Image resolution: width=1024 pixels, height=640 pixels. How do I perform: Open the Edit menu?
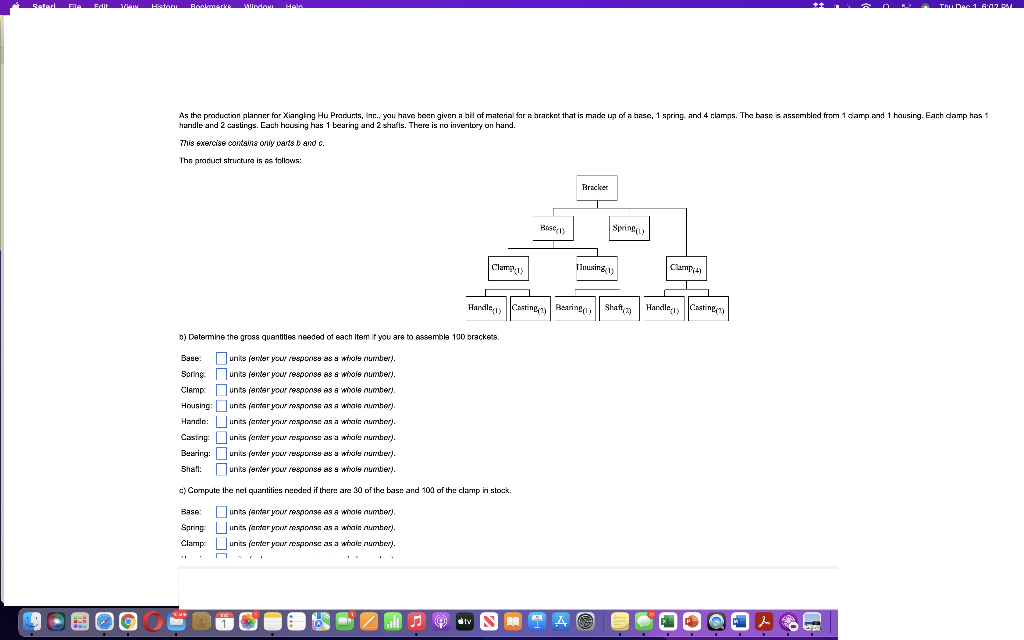pyautogui.click(x=101, y=6)
